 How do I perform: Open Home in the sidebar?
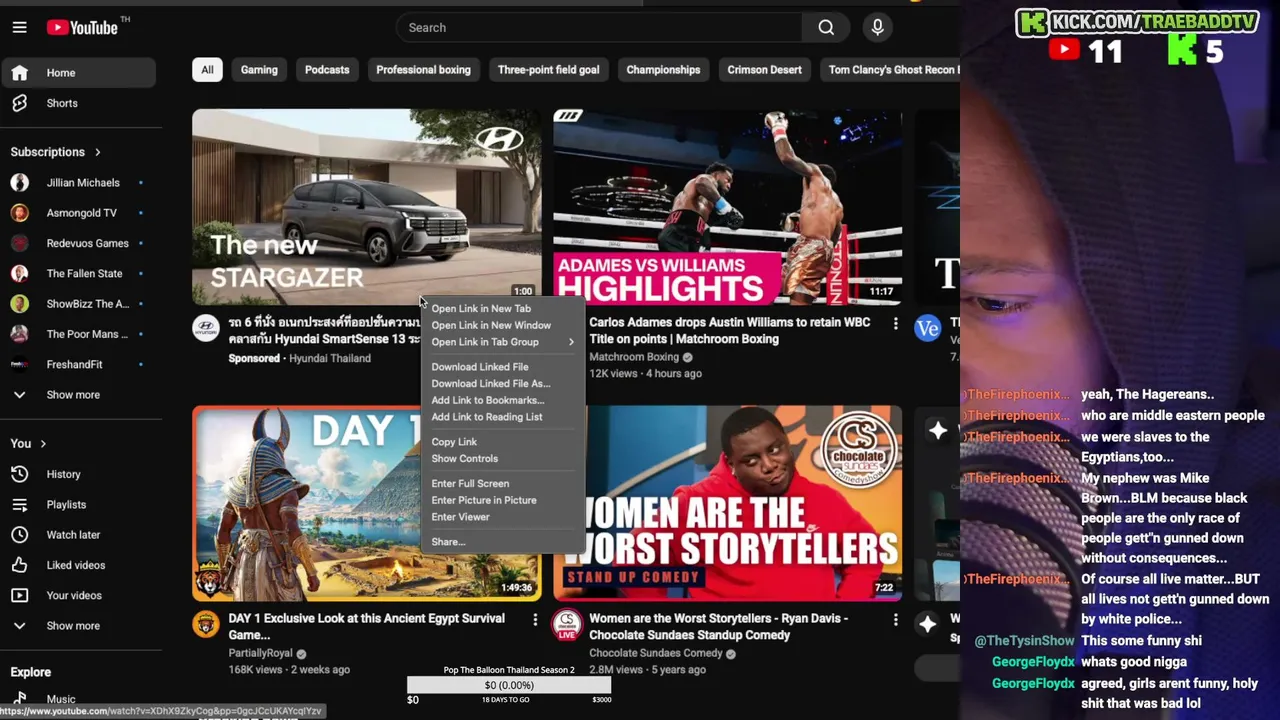[x=78, y=73]
